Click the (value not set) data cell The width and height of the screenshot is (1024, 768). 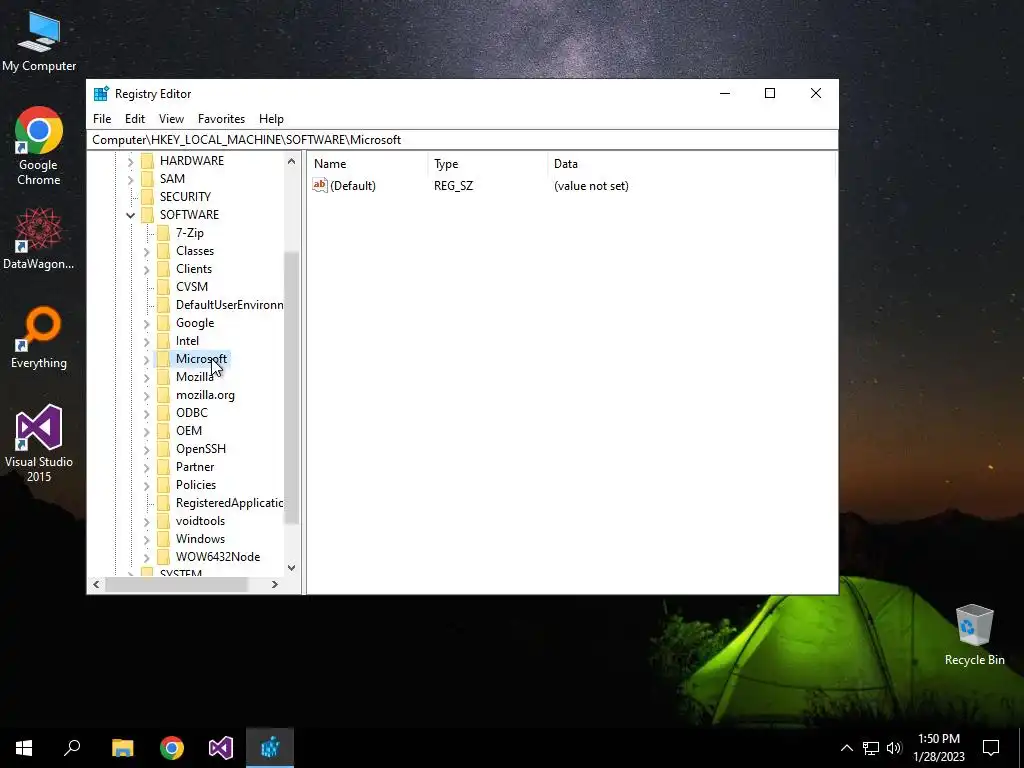(591, 186)
